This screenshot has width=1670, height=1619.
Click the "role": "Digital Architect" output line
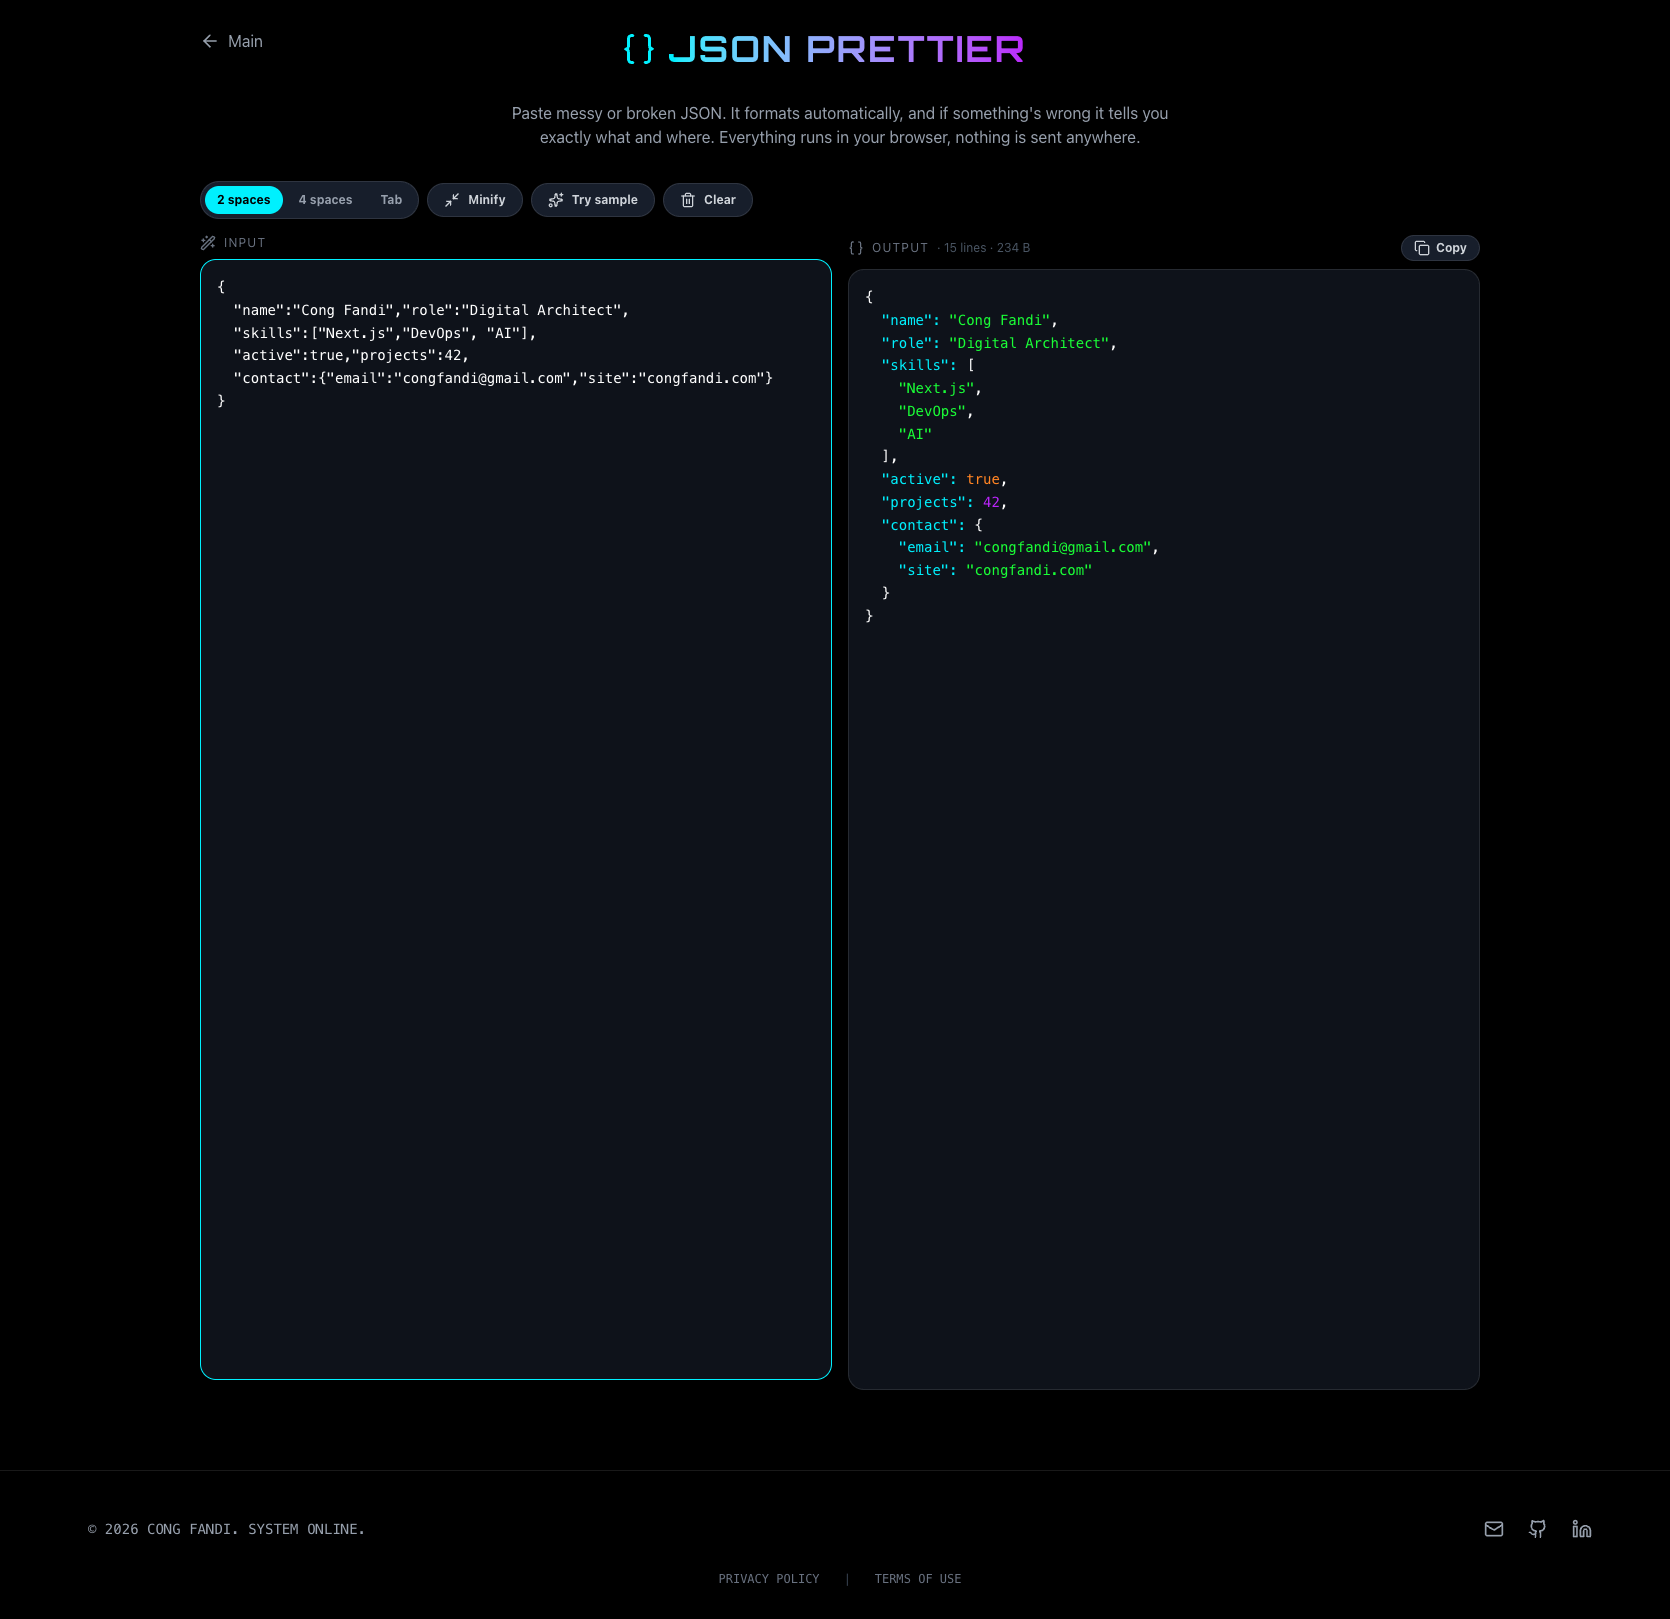click(999, 343)
